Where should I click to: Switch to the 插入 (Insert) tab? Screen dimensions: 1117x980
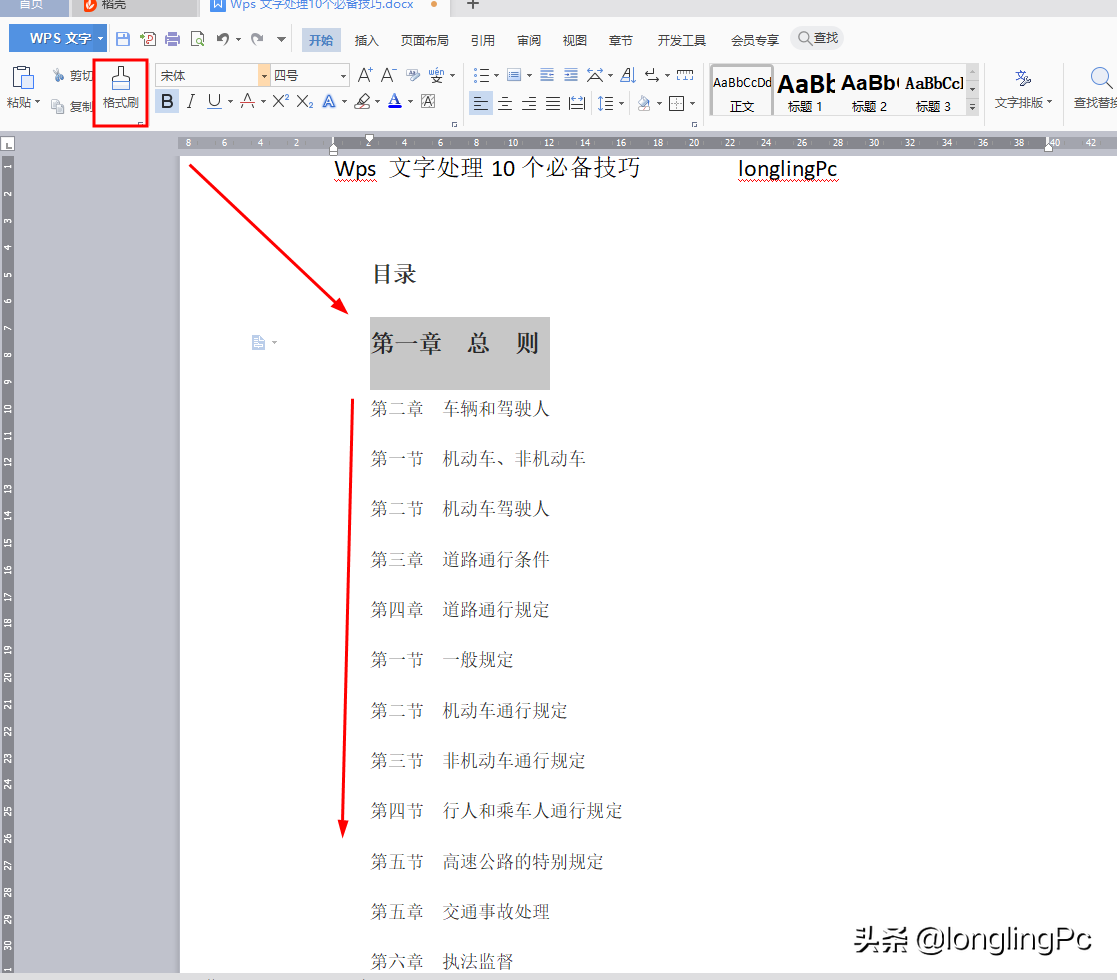366,41
